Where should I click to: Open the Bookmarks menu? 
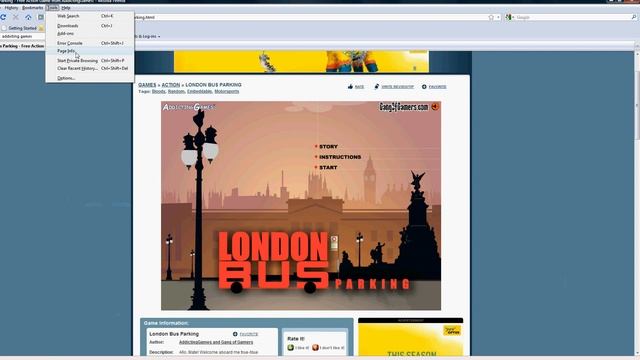[x=33, y=8]
